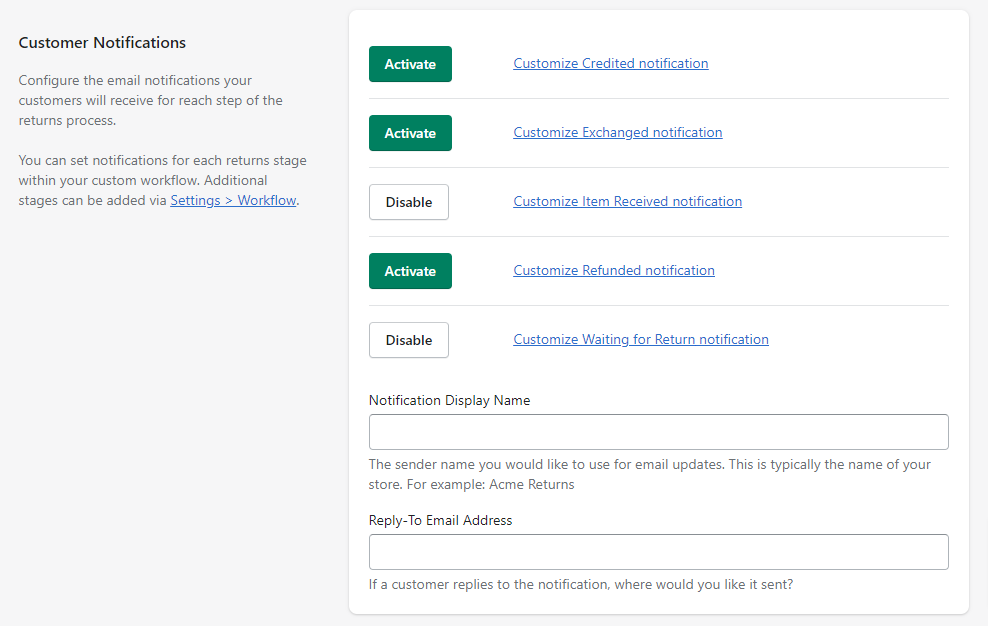Open Customize Waiting for Return notification link
This screenshot has height=626, width=988.
(x=641, y=339)
